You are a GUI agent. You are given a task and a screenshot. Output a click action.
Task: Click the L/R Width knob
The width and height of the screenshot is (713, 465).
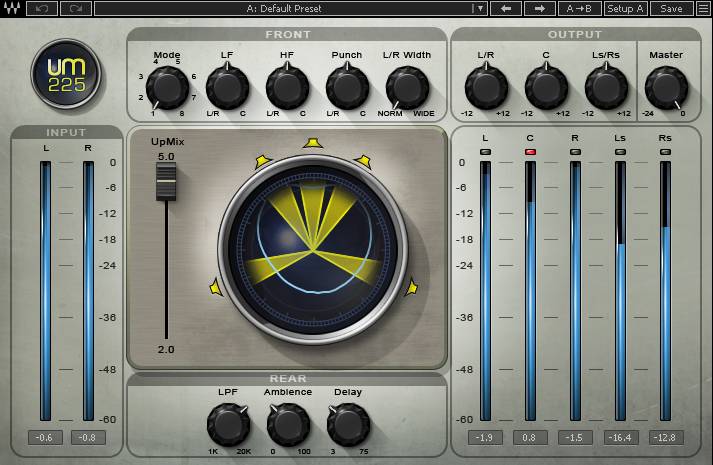pyautogui.click(x=407, y=88)
